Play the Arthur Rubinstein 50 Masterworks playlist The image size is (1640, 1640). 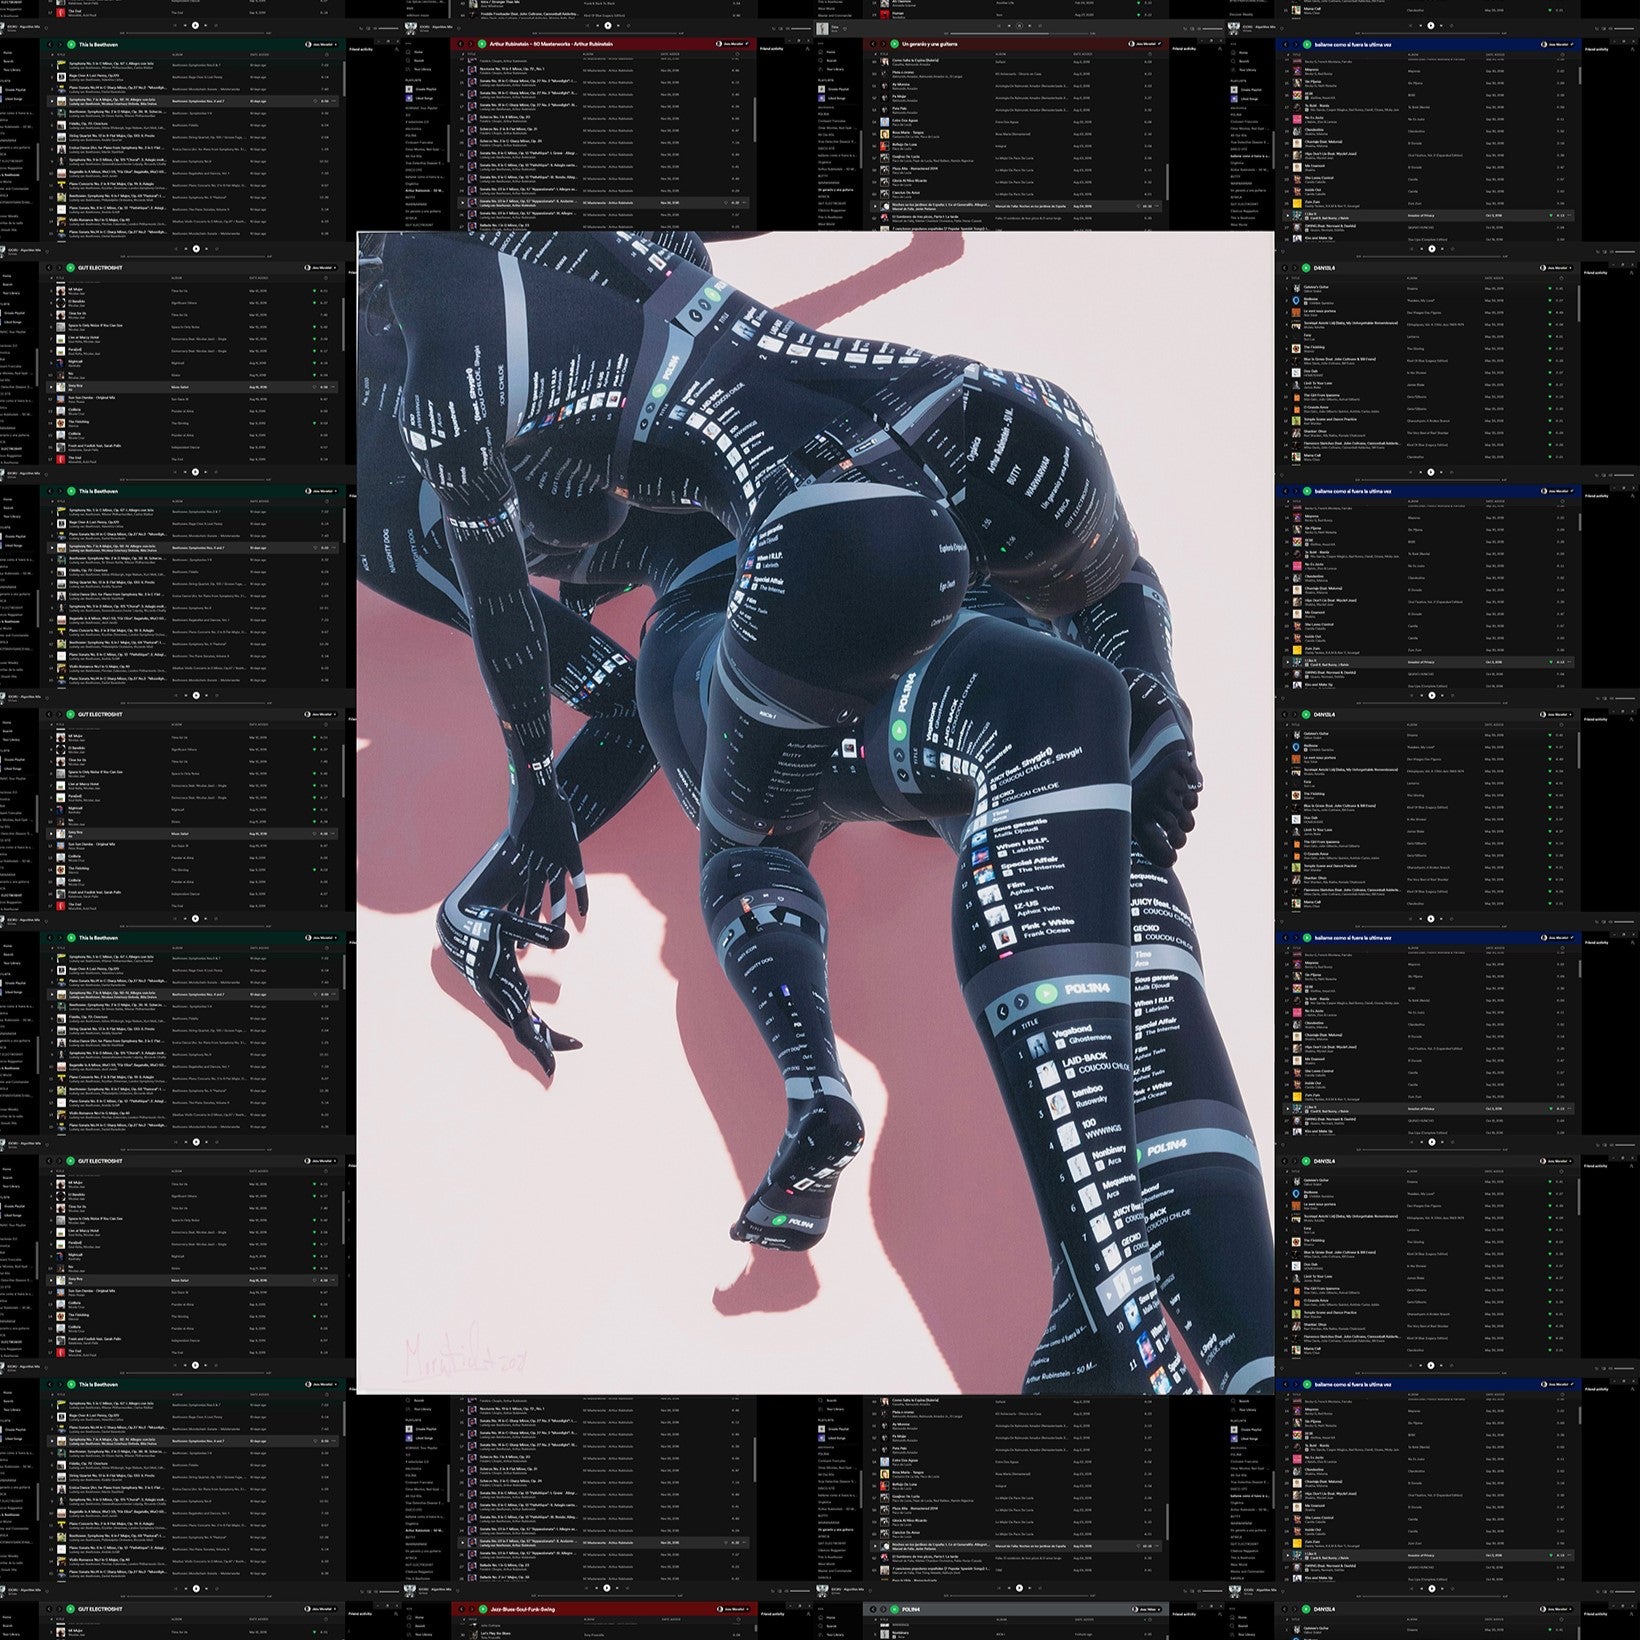point(482,45)
